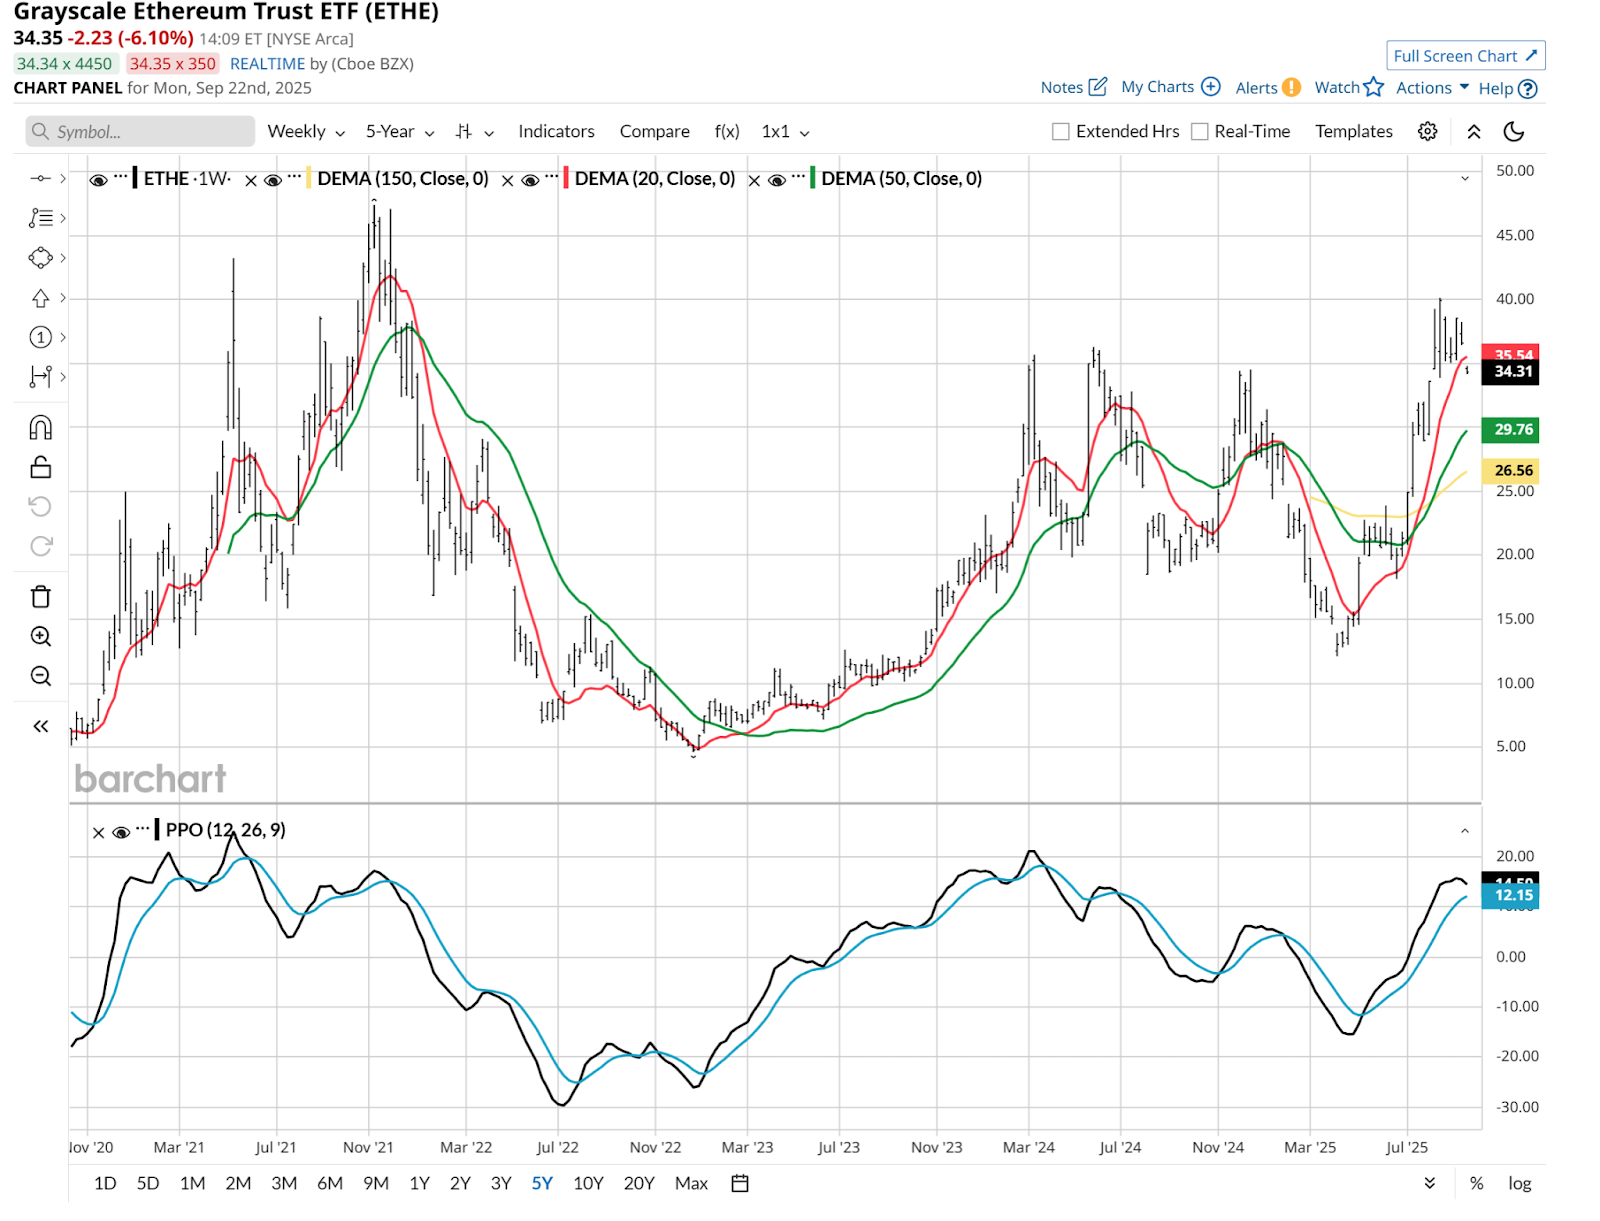Enable the Real-Time checkbox
1600x1221 pixels.
pyautogui.click(x=1200, y=131)
